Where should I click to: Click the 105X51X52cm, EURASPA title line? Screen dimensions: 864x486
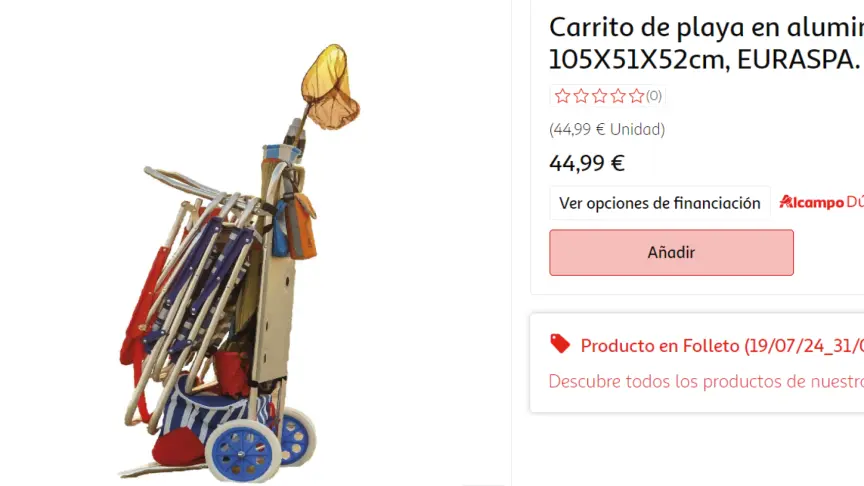[x=705, y=60]
